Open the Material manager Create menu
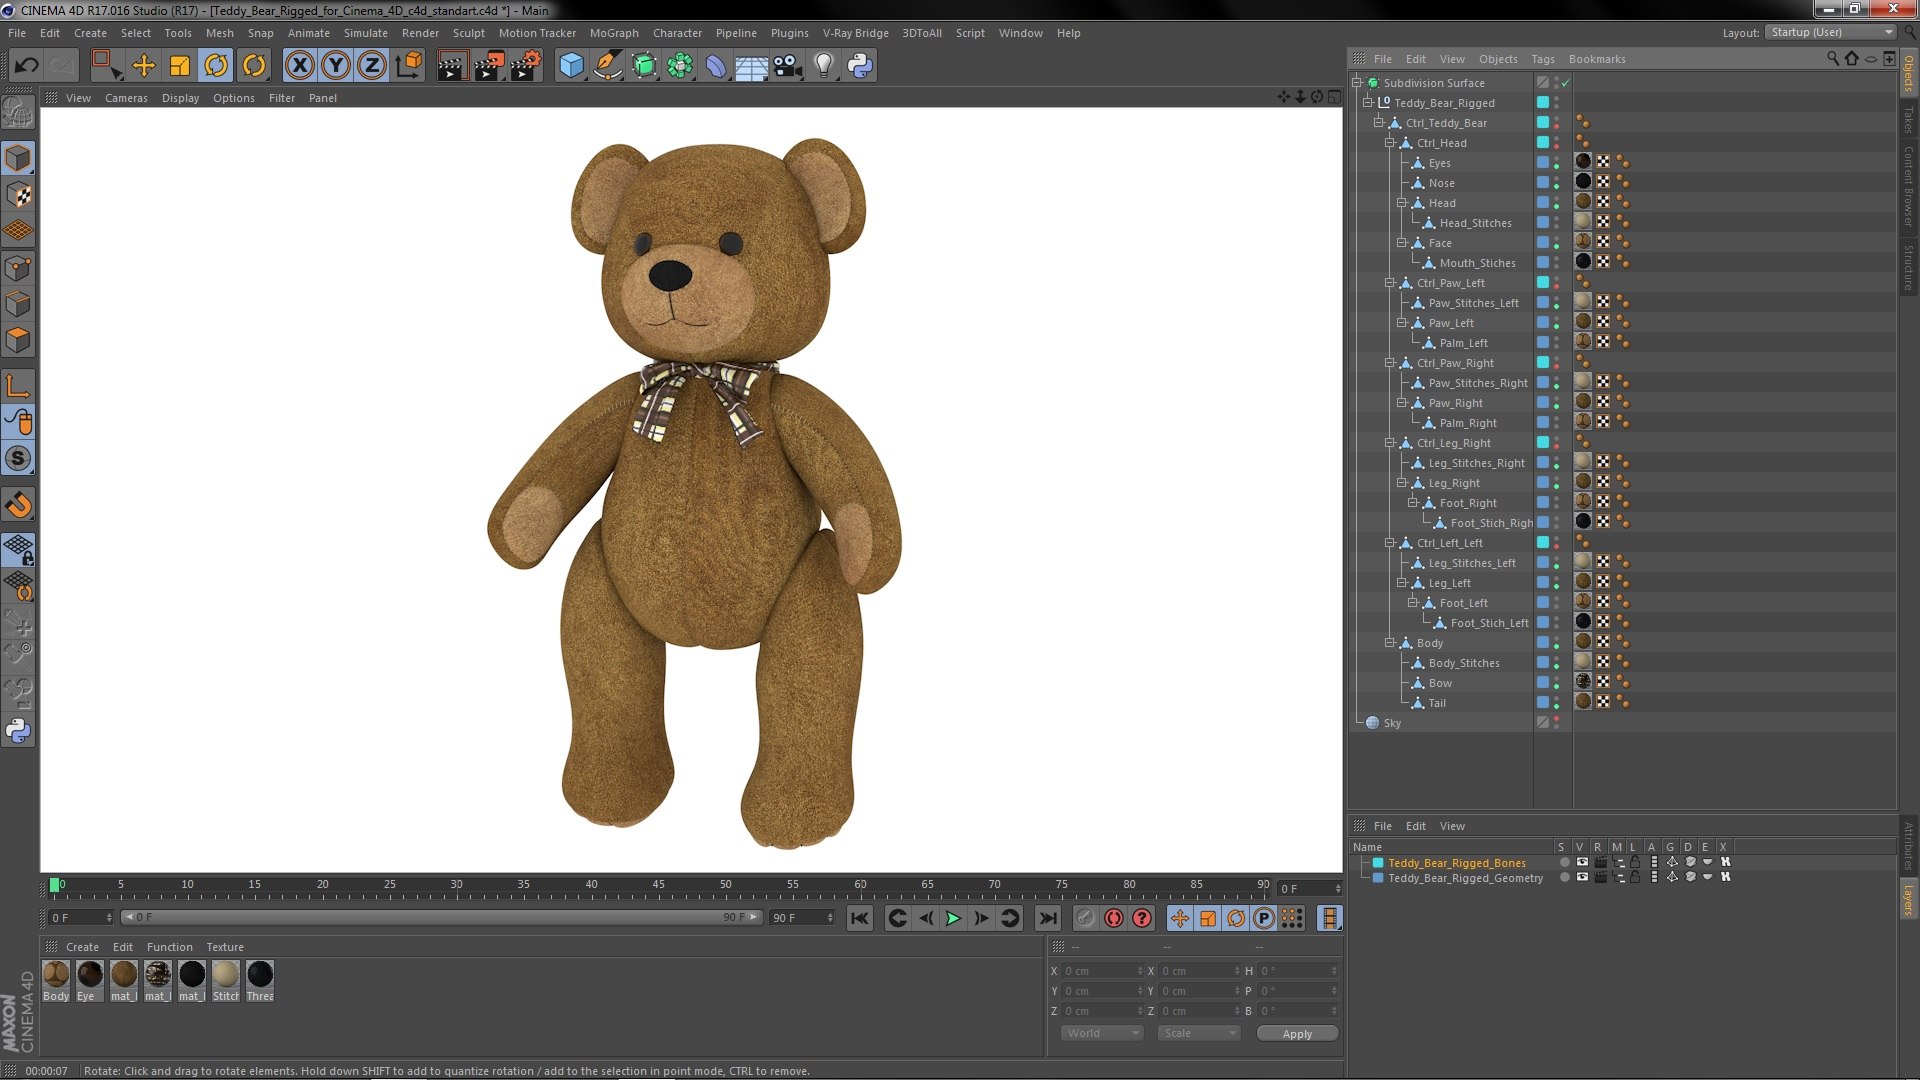This screenshot has height=1080, width=1920. point(82,947)
